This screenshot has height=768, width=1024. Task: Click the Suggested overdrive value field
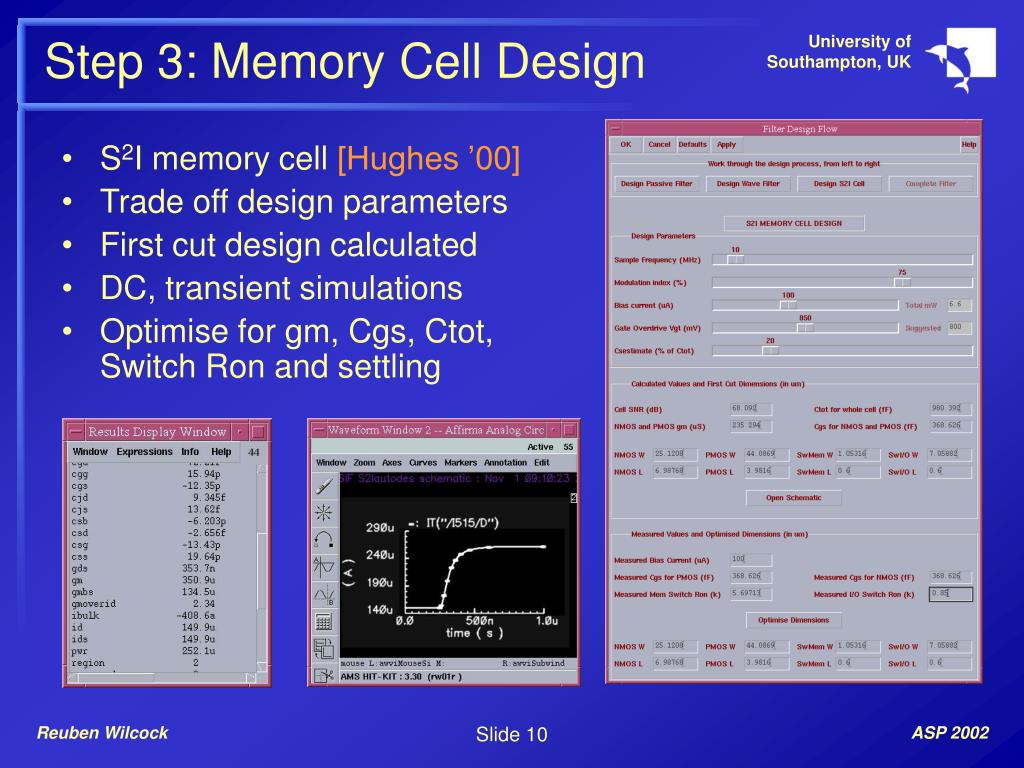[x=959, y=328]
